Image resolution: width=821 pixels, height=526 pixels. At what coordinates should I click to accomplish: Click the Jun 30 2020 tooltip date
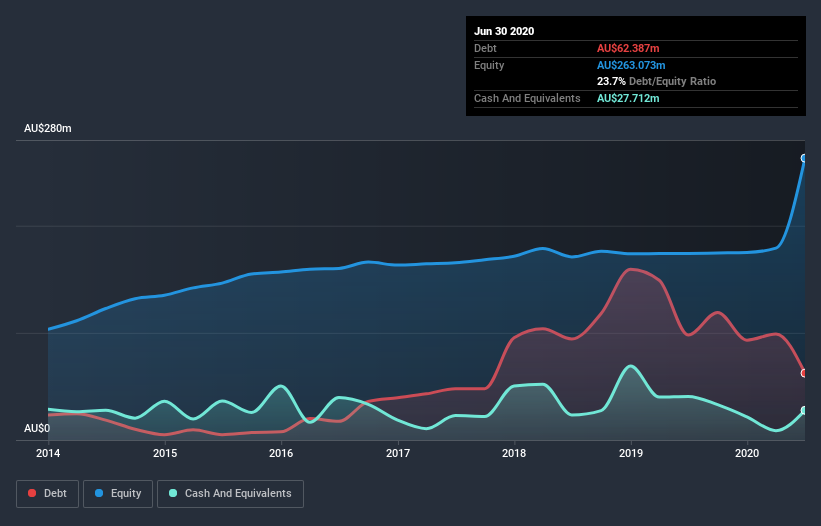504,31
